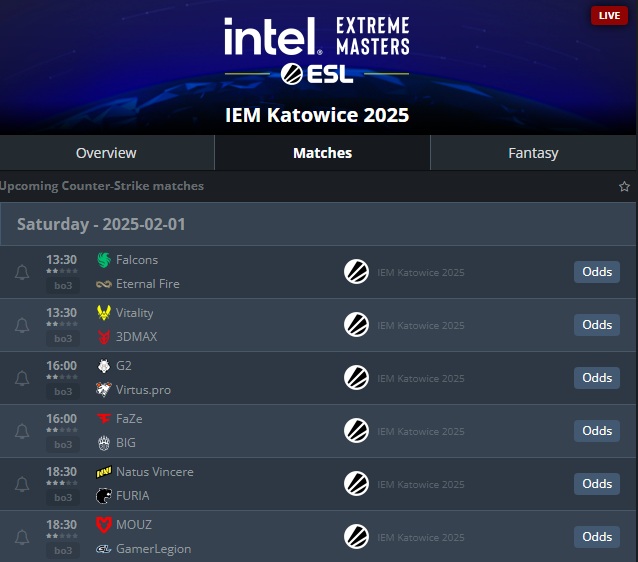Select the Matches tab

click(x=322, y=153)
